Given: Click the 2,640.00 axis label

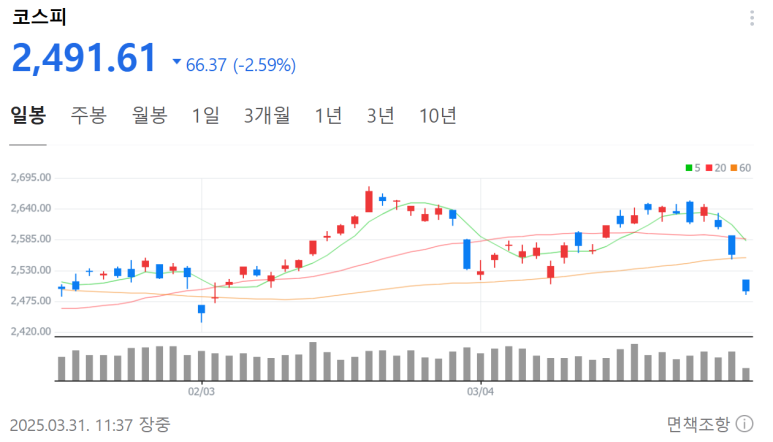Looking at the screenshot, I should click(31, 208).
